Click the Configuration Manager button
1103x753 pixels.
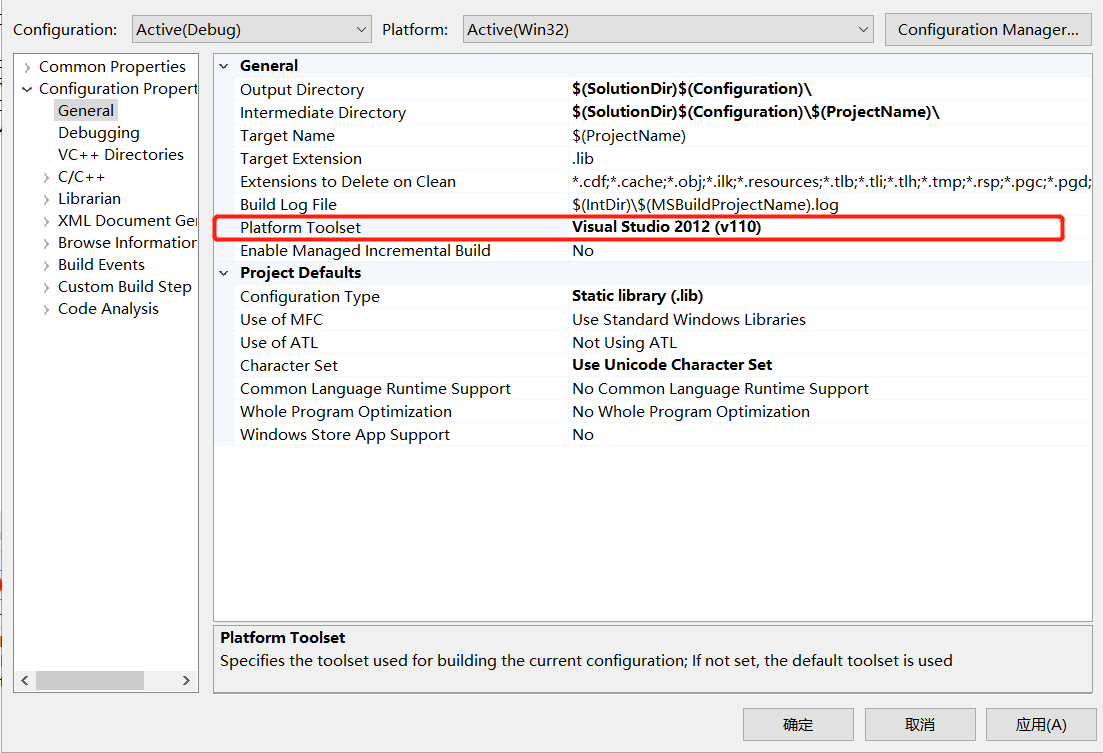pos(987,29)
